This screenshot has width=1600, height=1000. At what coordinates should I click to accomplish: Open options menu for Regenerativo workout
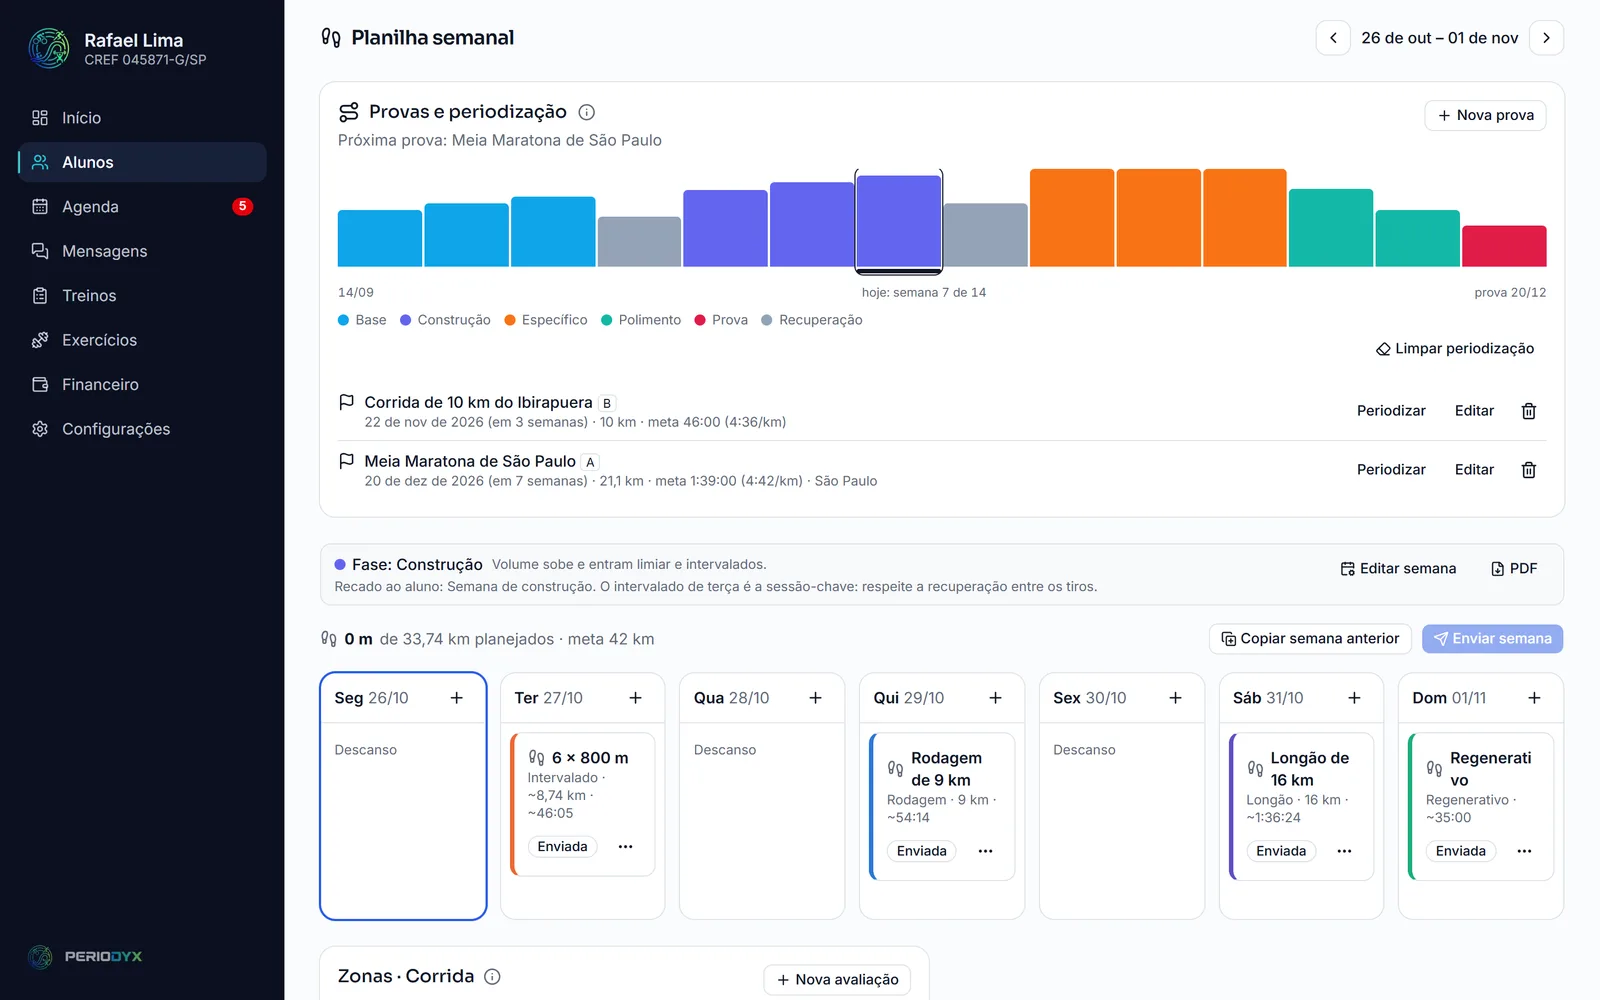pos(1524,851)
